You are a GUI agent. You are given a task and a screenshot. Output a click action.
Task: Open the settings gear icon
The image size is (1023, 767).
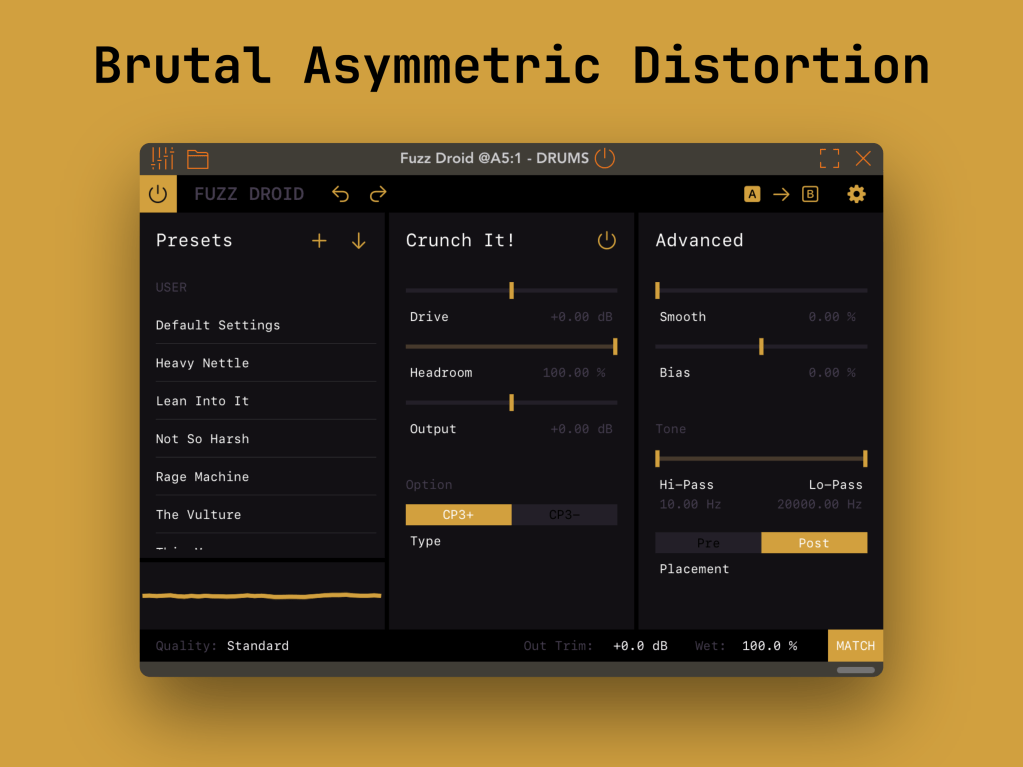click(856, 194)
